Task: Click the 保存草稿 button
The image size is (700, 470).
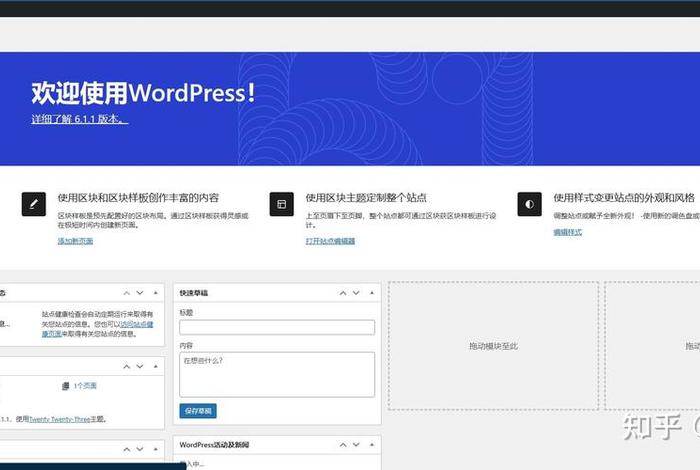Action: (x=198, y=411)
